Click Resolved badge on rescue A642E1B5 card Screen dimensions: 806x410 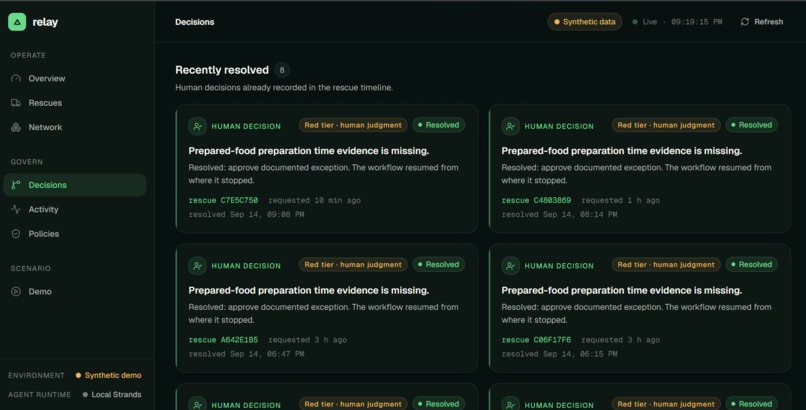point(438,265)
